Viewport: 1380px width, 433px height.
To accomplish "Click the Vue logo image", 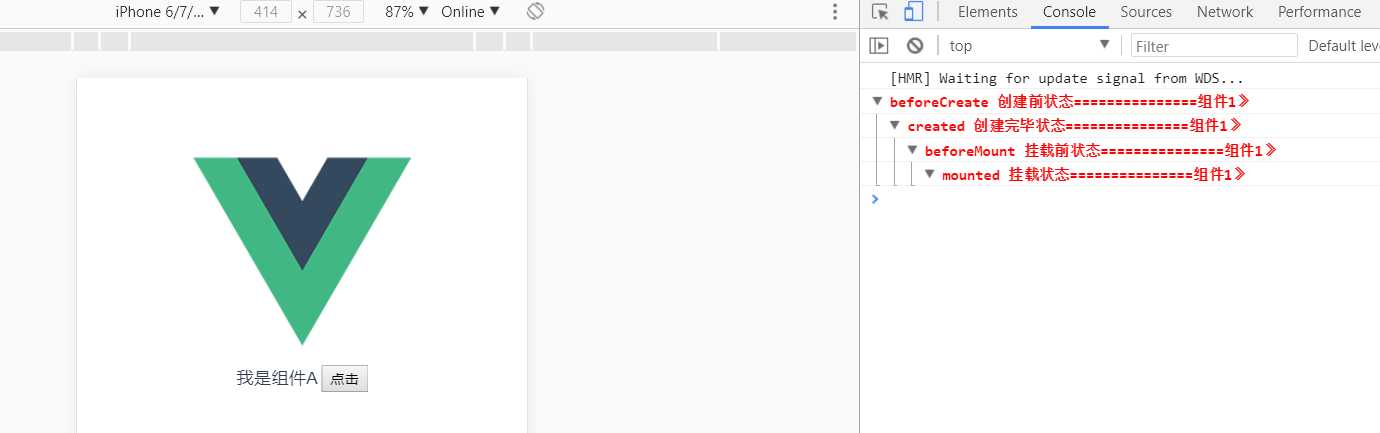I will click(302, 251).
